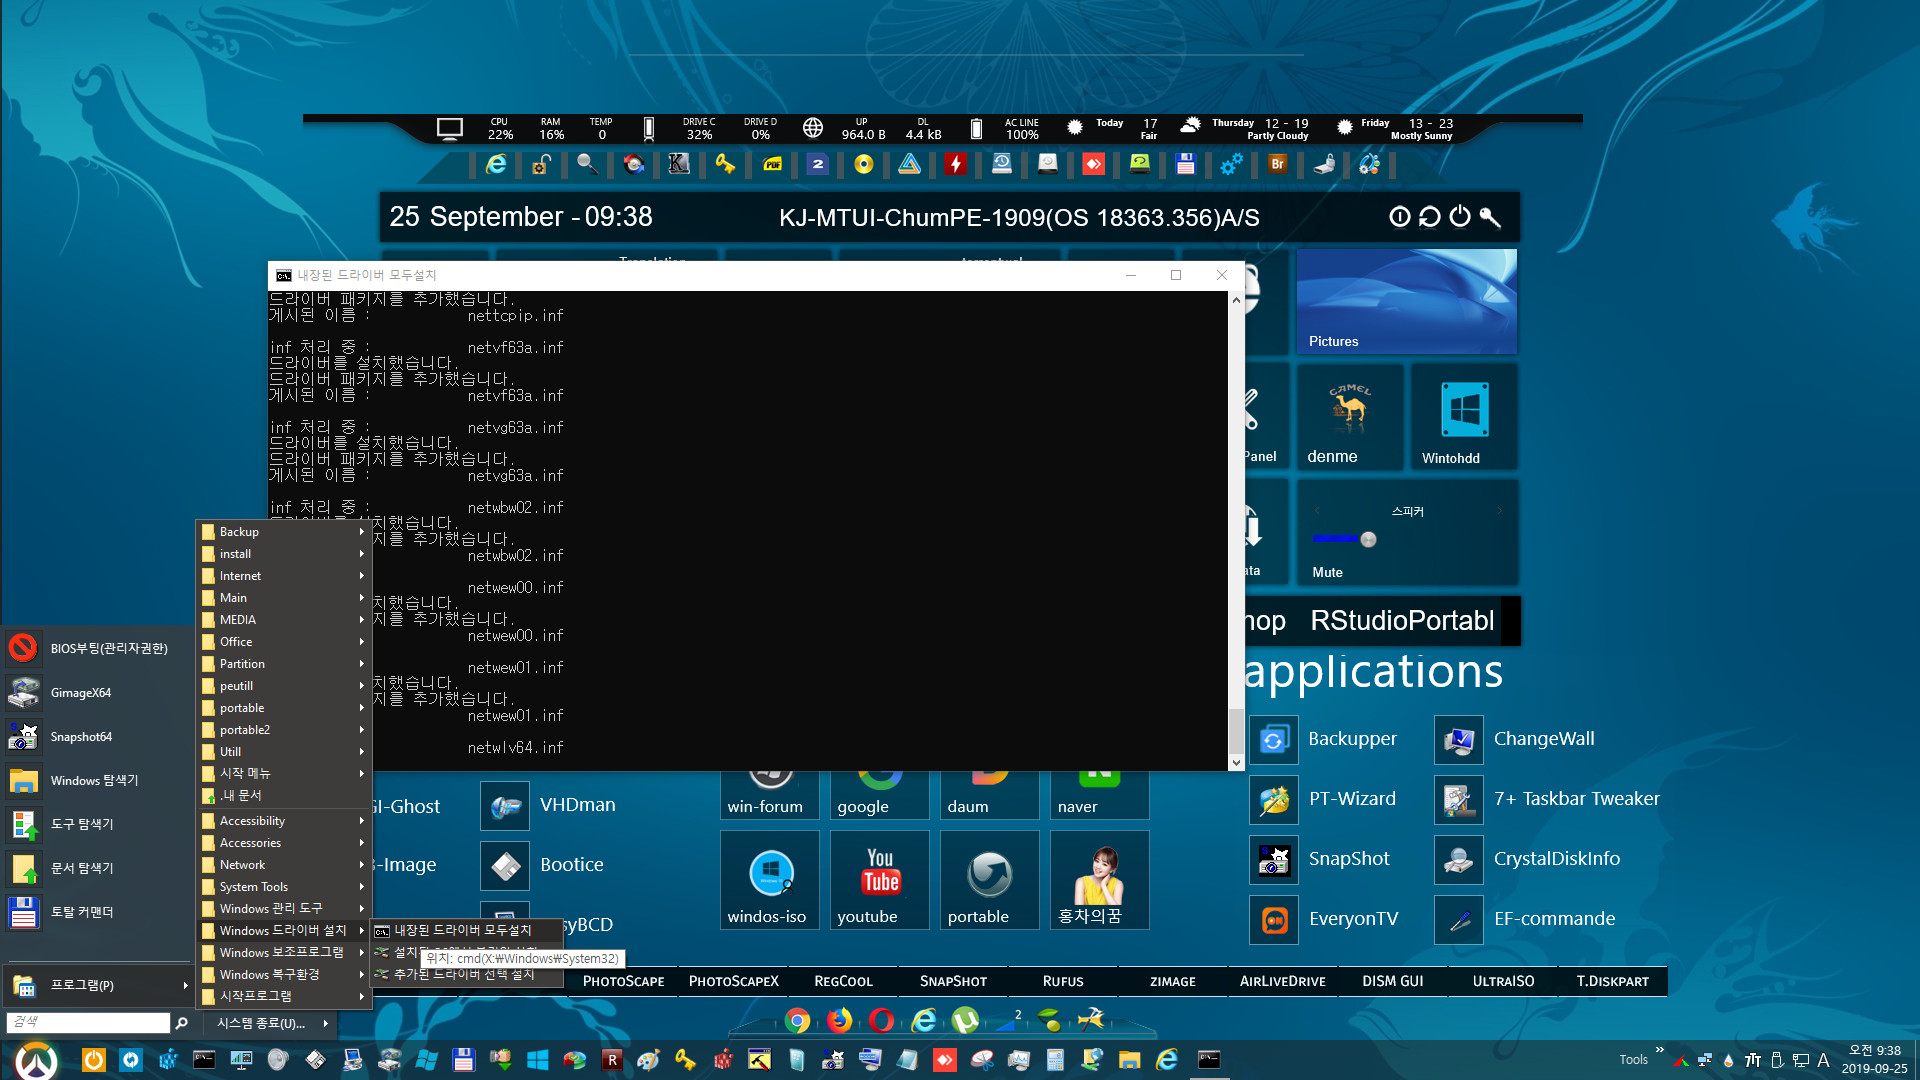The width and height of the screenshot is (1920, 1080).
Task: Click the blue gears icon in launcher bar
Action: tap(1231, 164)
